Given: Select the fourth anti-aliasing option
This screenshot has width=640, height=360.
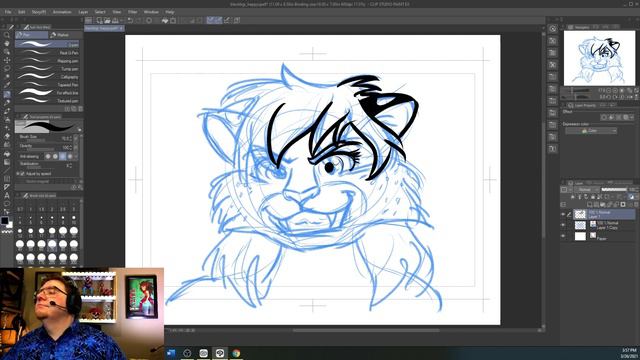Looking at the screenshot, I should point(70,156).
